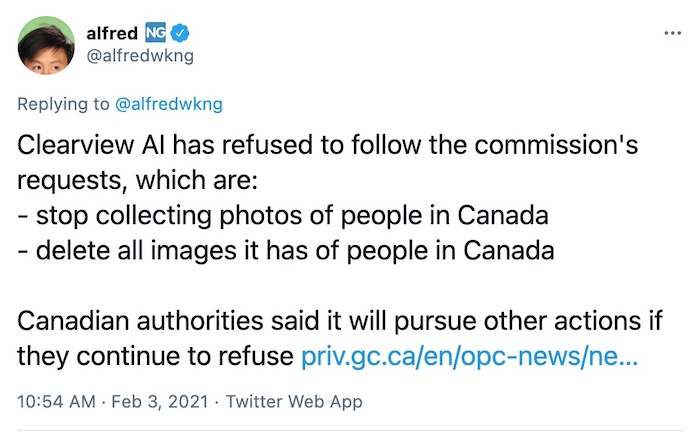Click the 10:54 AM timestamp

click(56, 401)
